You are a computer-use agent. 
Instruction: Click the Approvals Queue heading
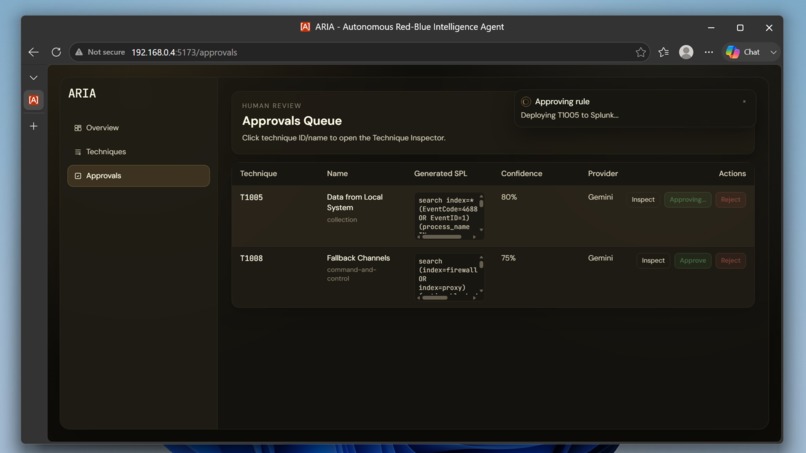click(292, 121)
